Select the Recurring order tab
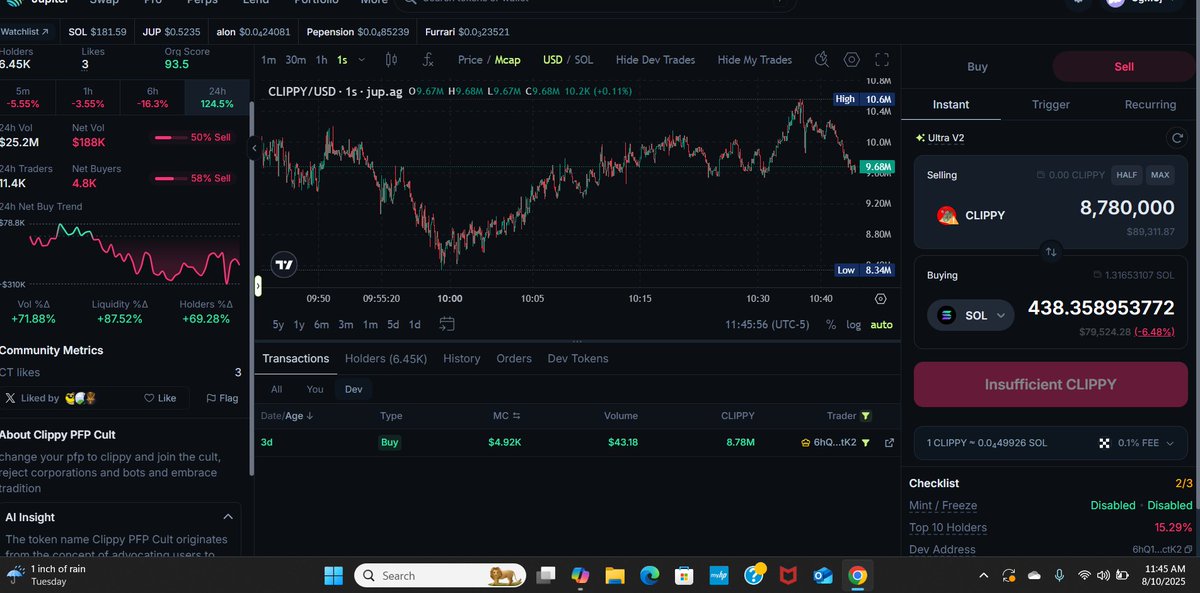The image size is (1200, 593). (x=1150, y=104)
